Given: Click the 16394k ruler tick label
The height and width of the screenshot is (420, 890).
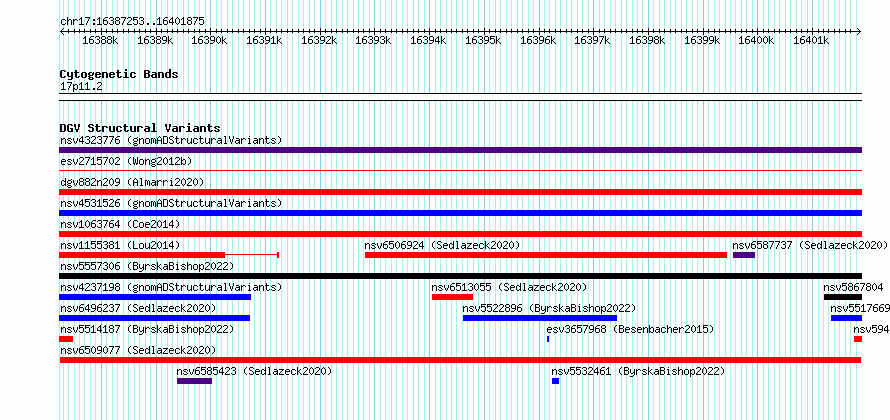Looking at the screenshot, I should click(428, 40).
